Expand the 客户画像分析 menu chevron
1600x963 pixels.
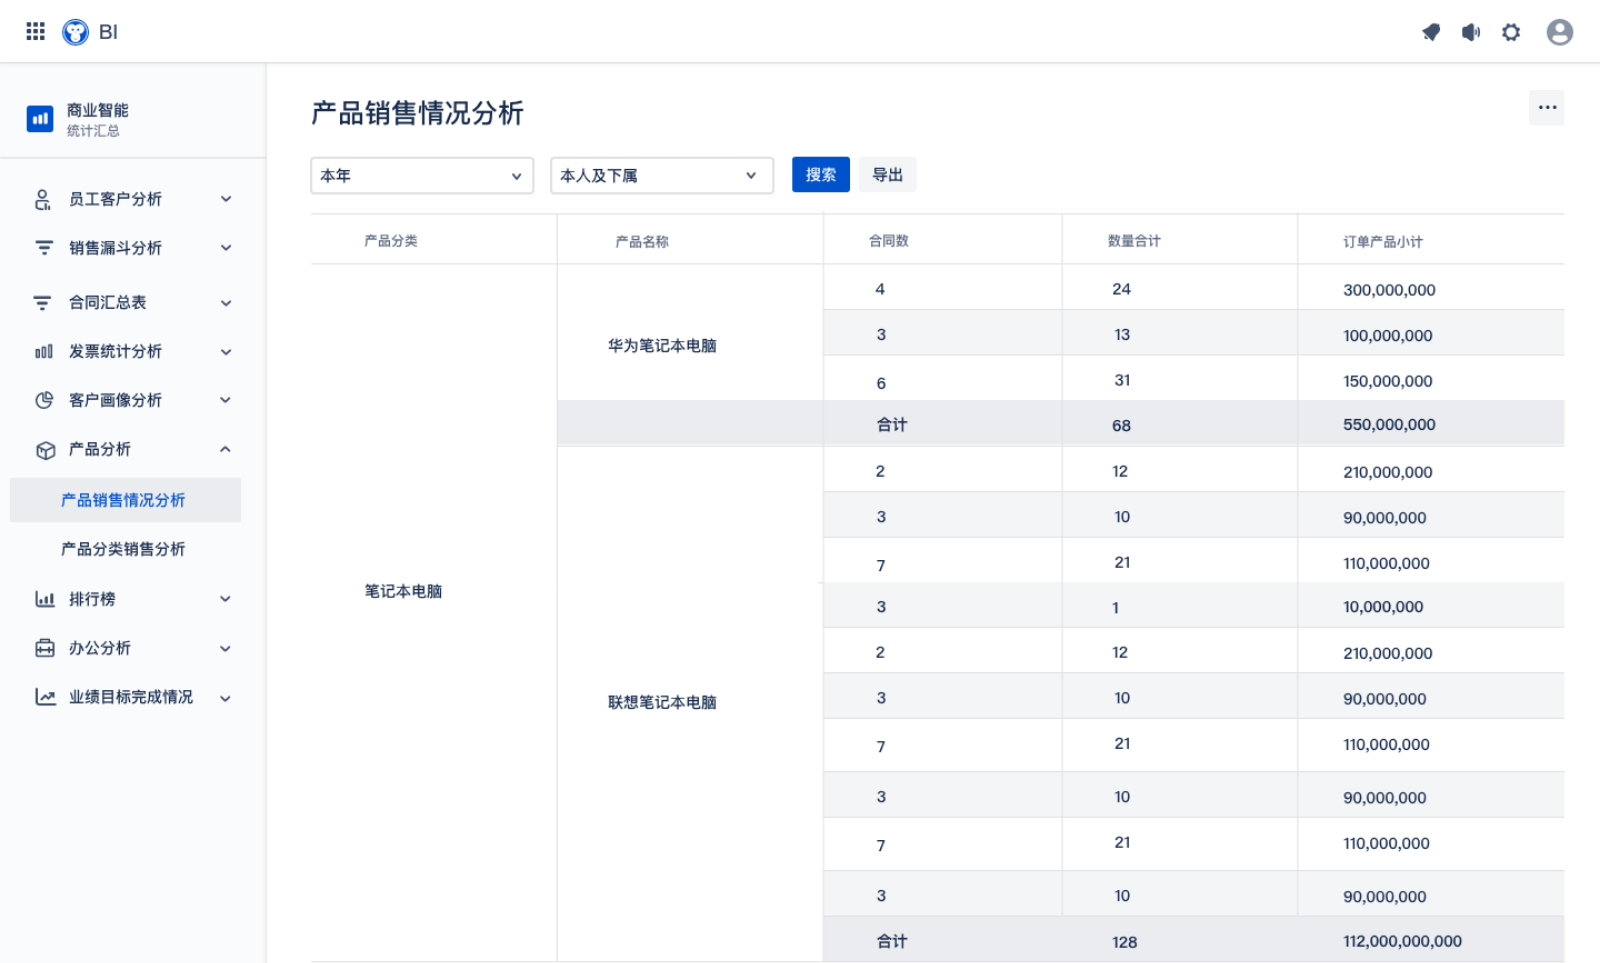[x=226, y=400]
